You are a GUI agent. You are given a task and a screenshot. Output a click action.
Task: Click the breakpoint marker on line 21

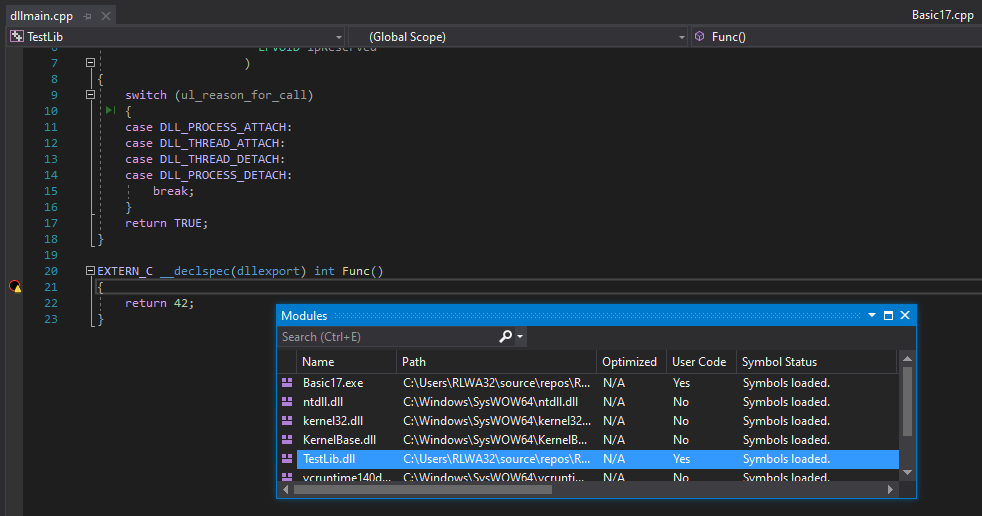(x=14, y=287)
